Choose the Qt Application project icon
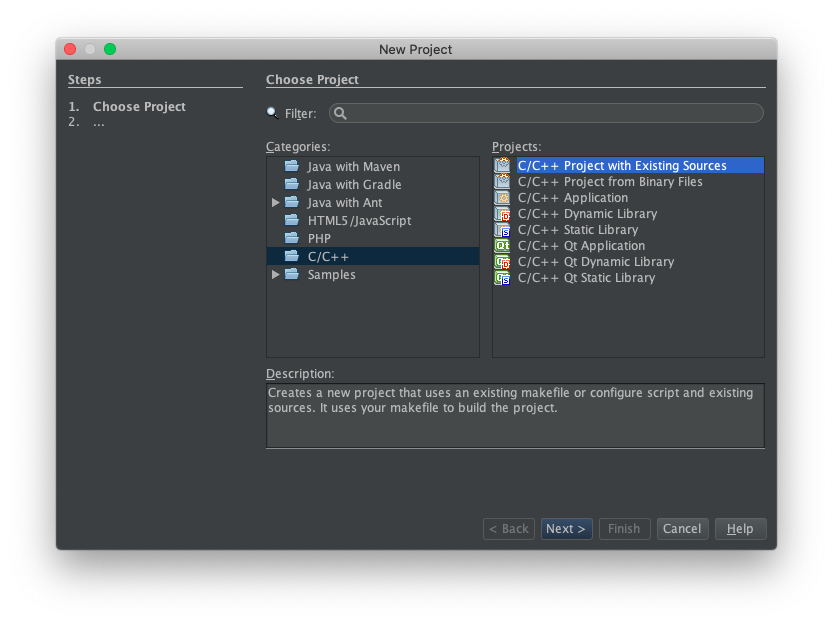This screenshot has width=833, height=624. tap(502, 246)
